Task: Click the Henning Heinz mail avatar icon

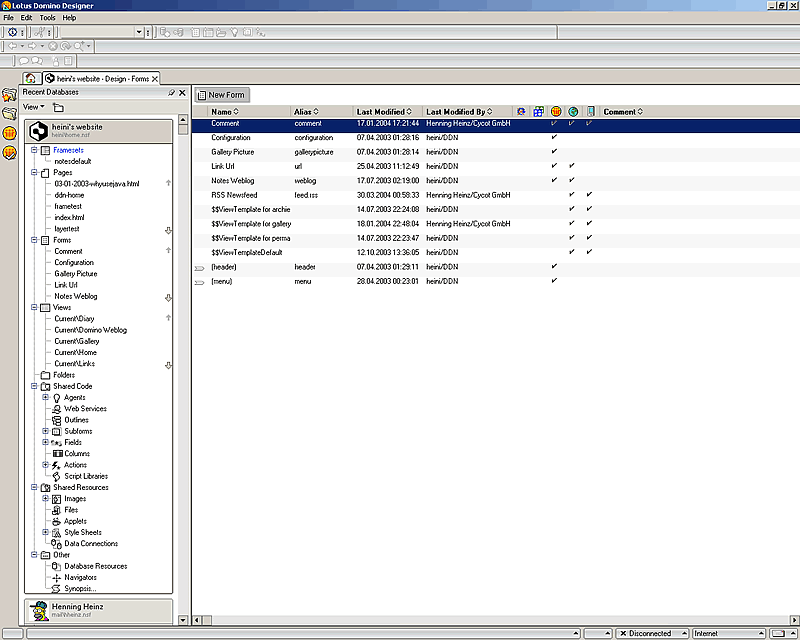Action: [x=39, y=610]
